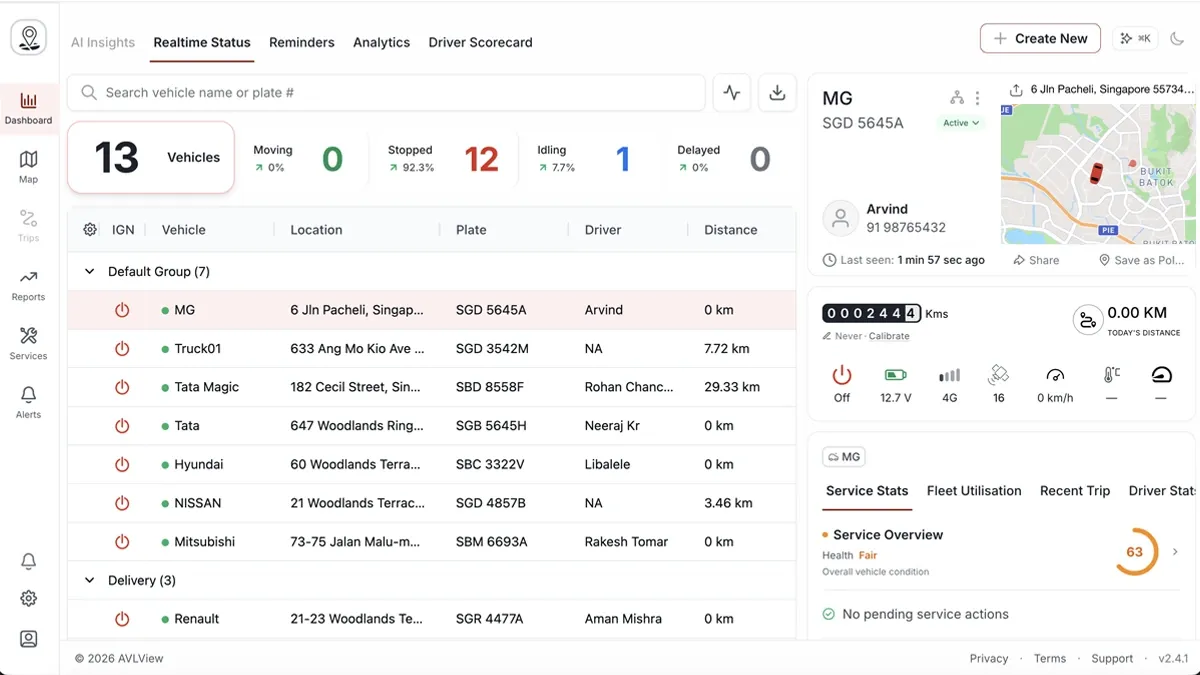Image resolution: width=1200 pixels, height=675 pixels.
Task: Switch to the Driver Scorecard tab
Action: pyautogui.click(x=480, y=43)
